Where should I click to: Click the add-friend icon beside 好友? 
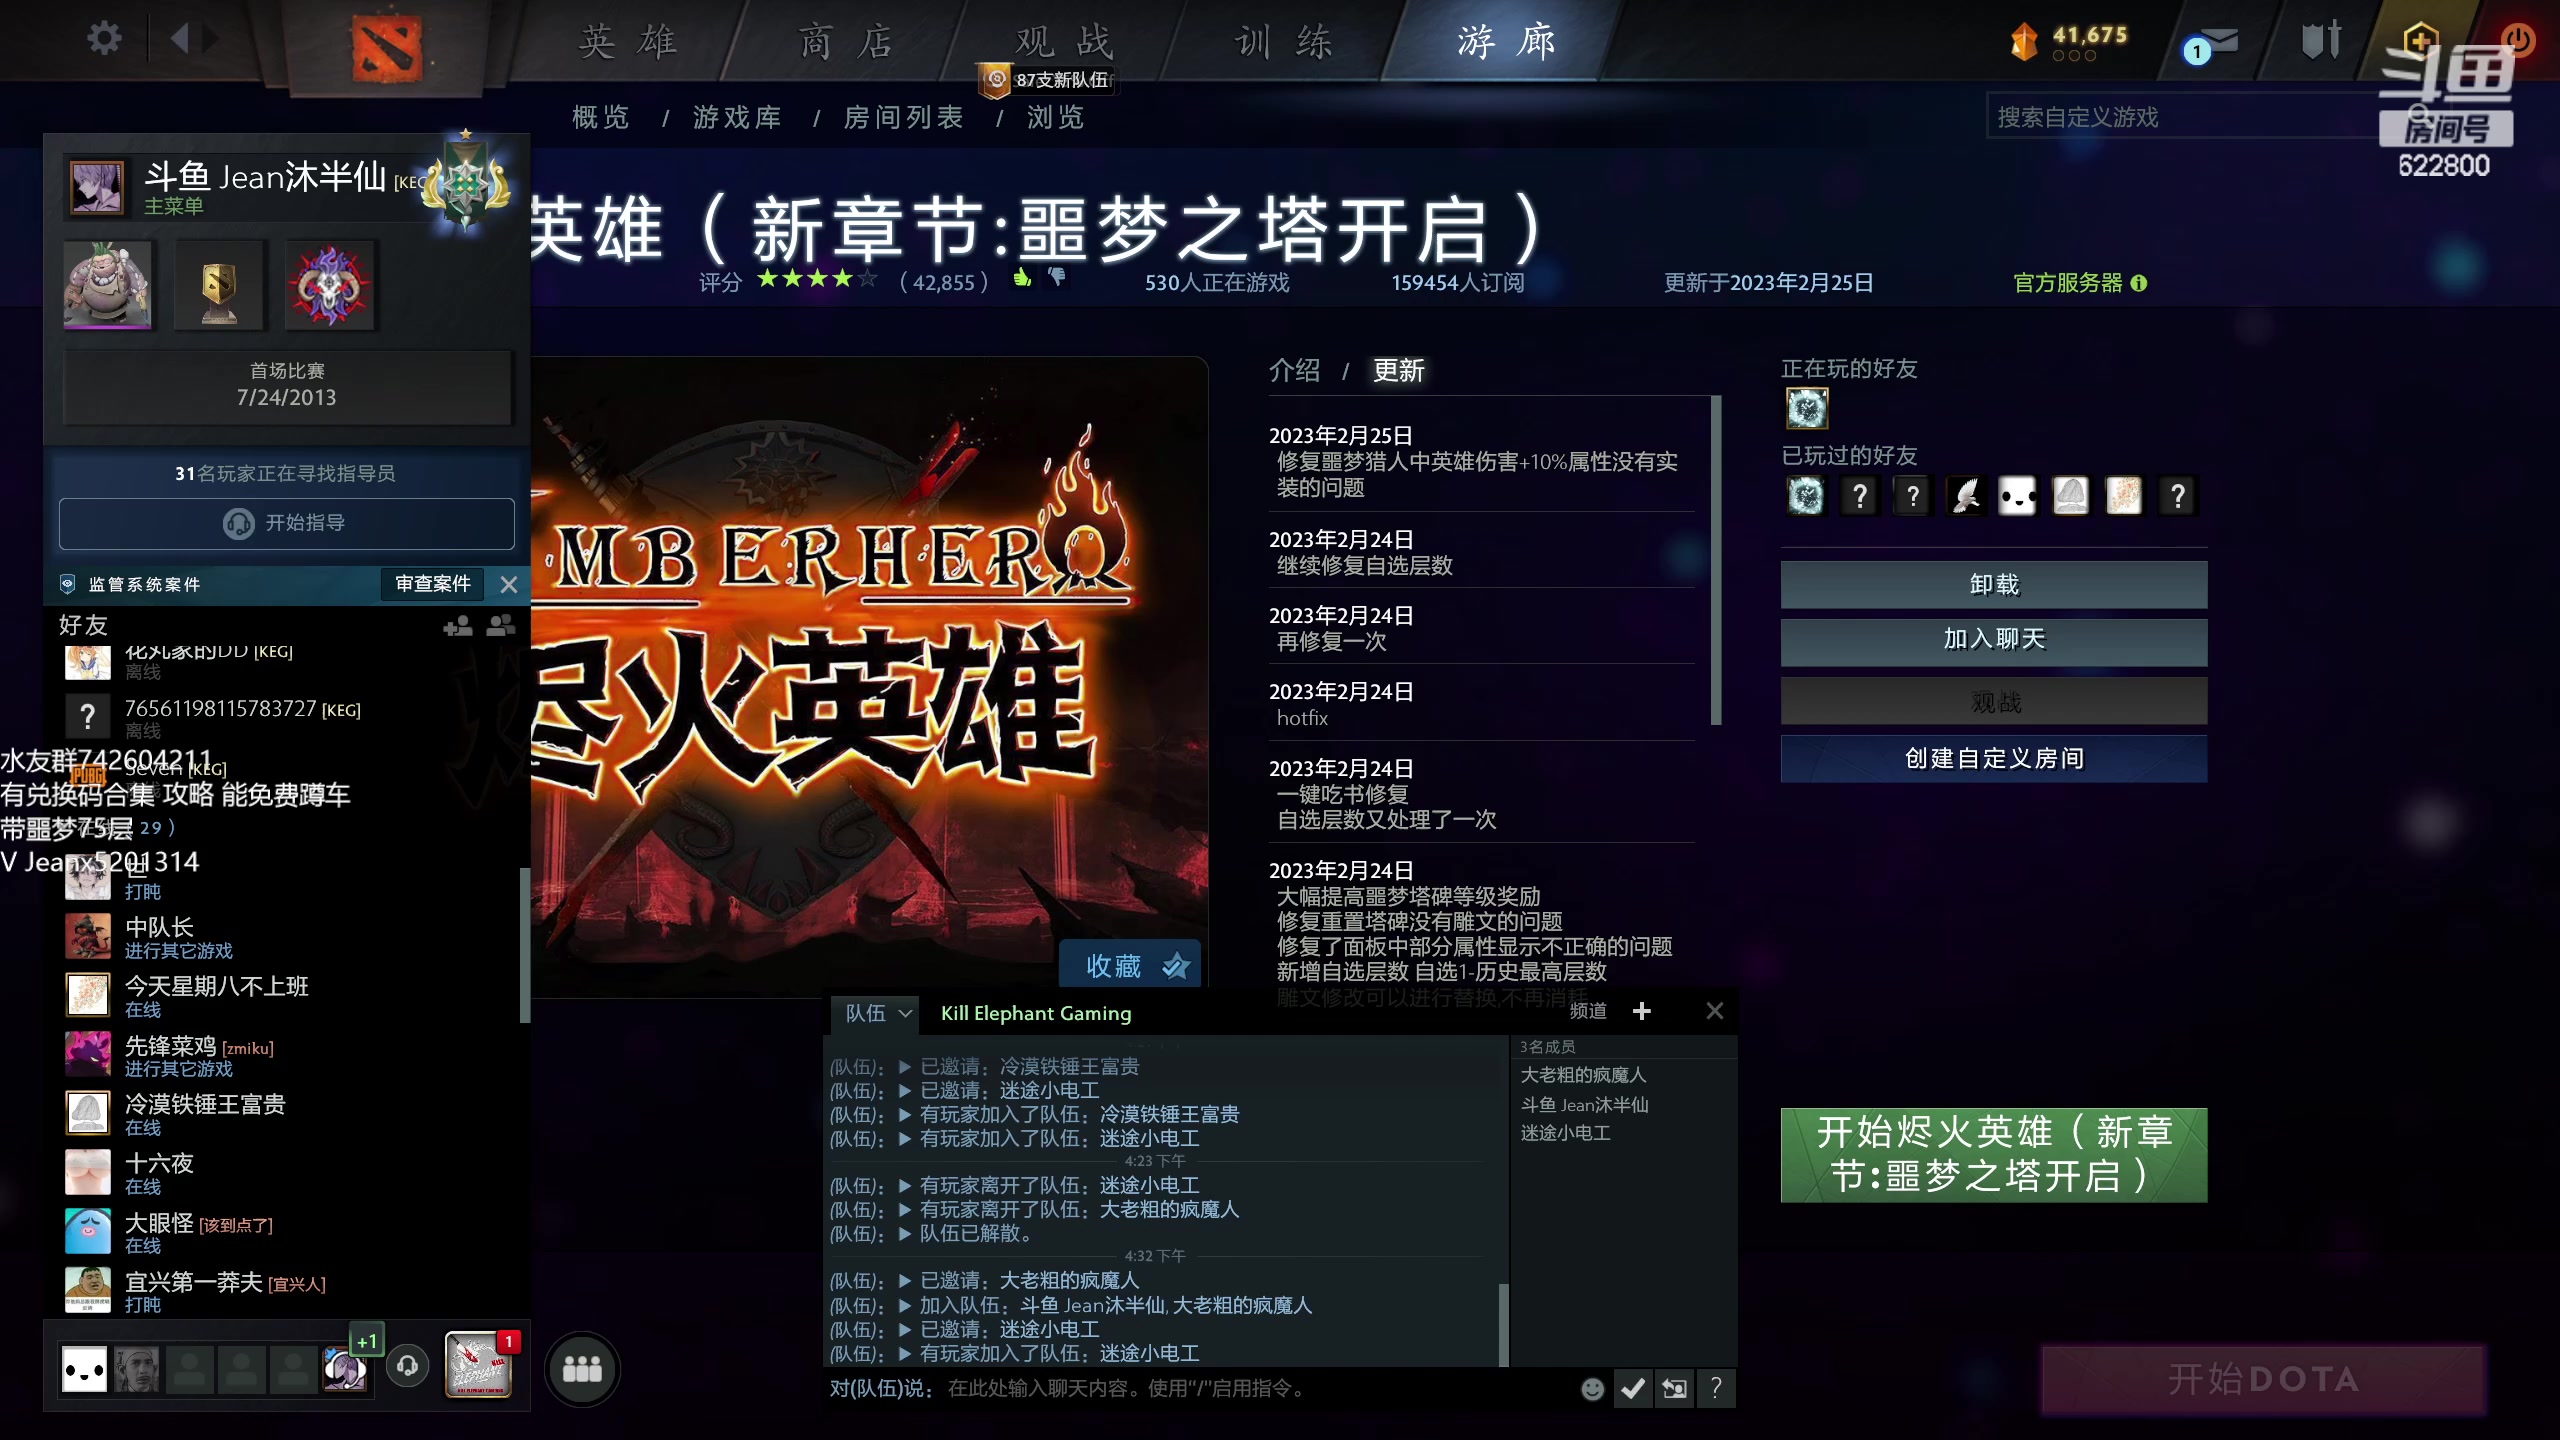[x=458, y=624]
